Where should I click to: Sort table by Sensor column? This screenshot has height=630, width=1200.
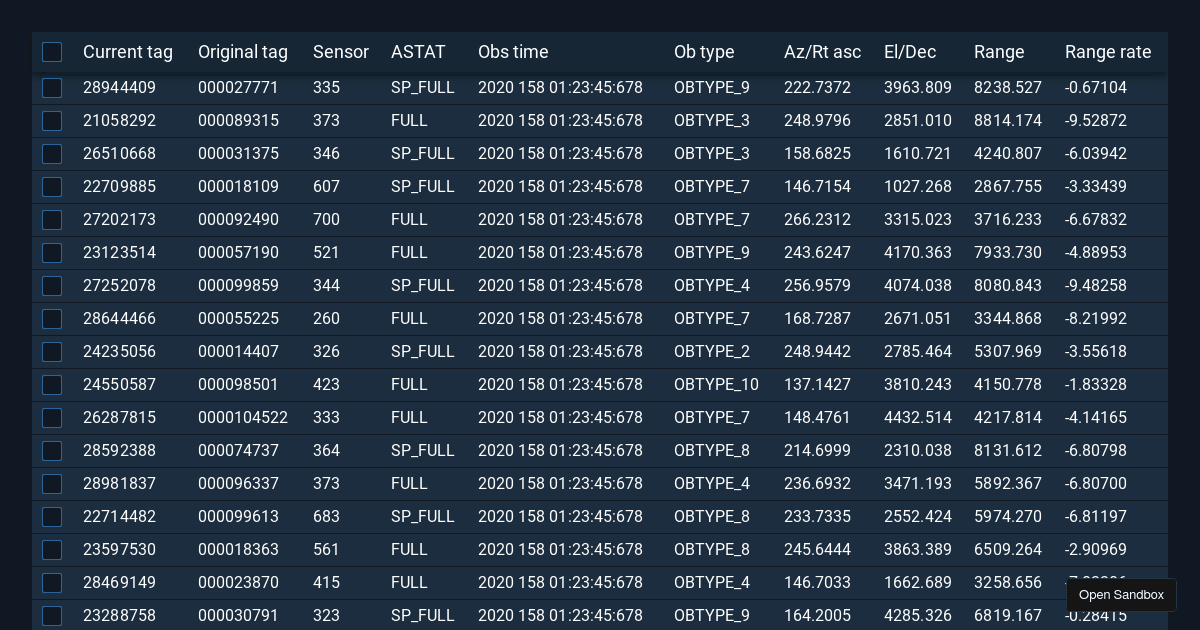point(340,52)
